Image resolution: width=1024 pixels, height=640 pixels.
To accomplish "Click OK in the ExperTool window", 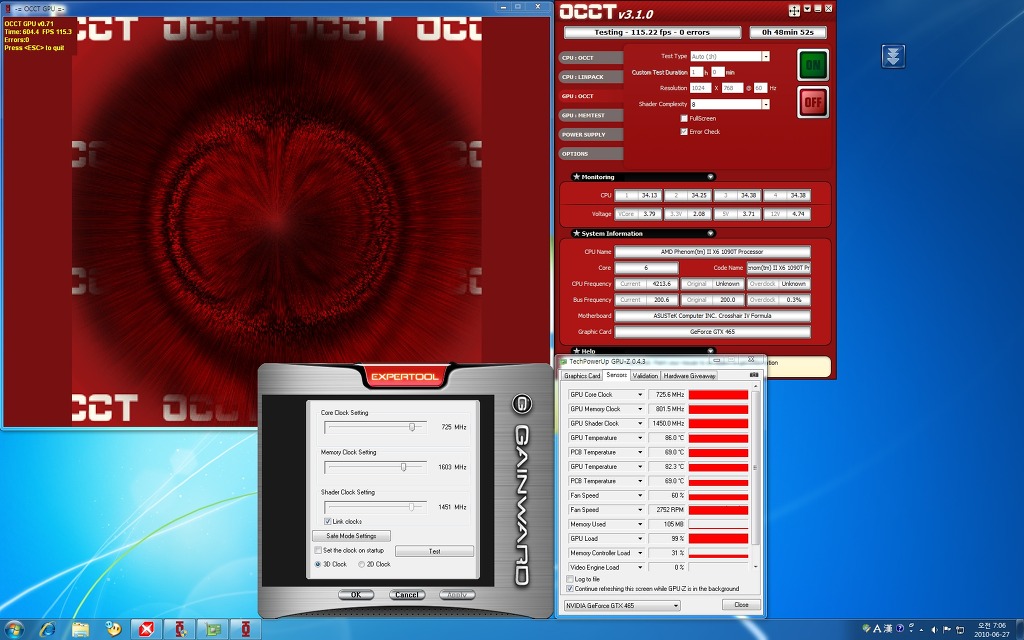I will coord(356,594).
